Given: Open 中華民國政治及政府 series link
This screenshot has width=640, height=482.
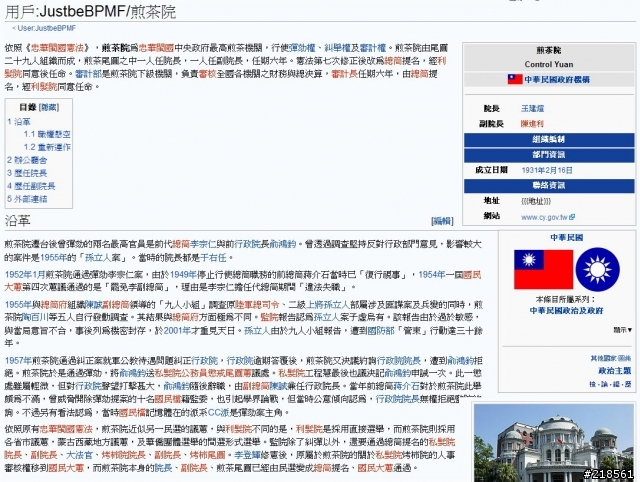Looking at the screenshot, I should 567,311.
